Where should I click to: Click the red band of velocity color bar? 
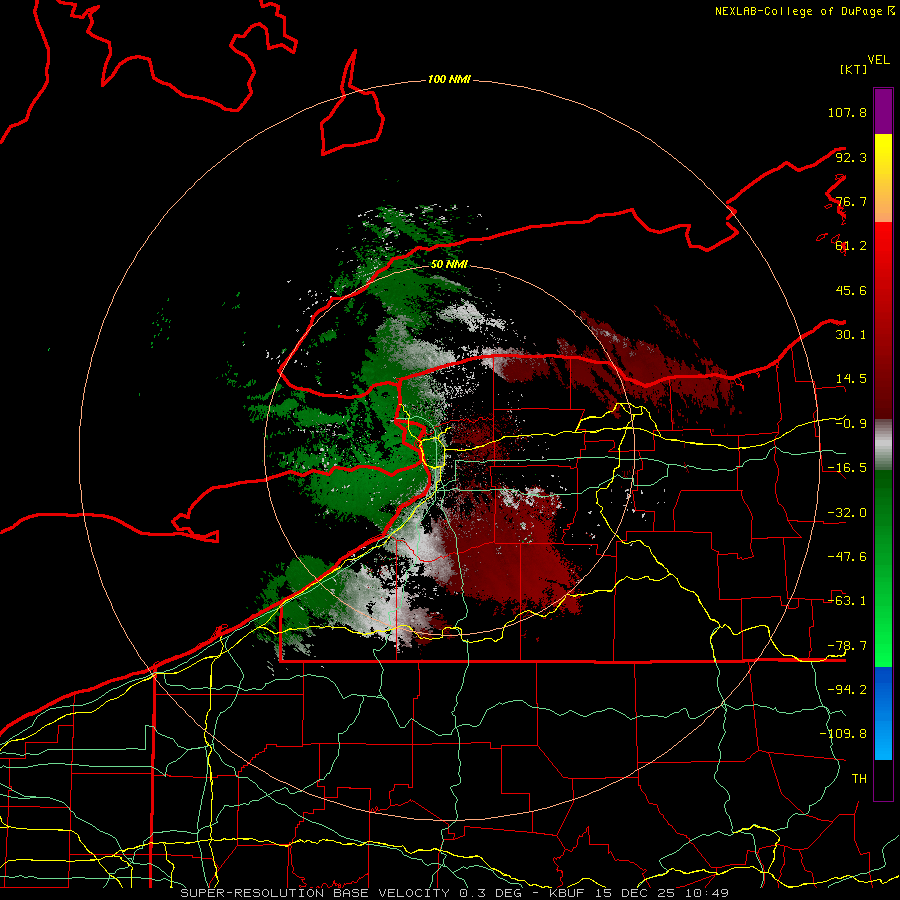coord(883,320)
